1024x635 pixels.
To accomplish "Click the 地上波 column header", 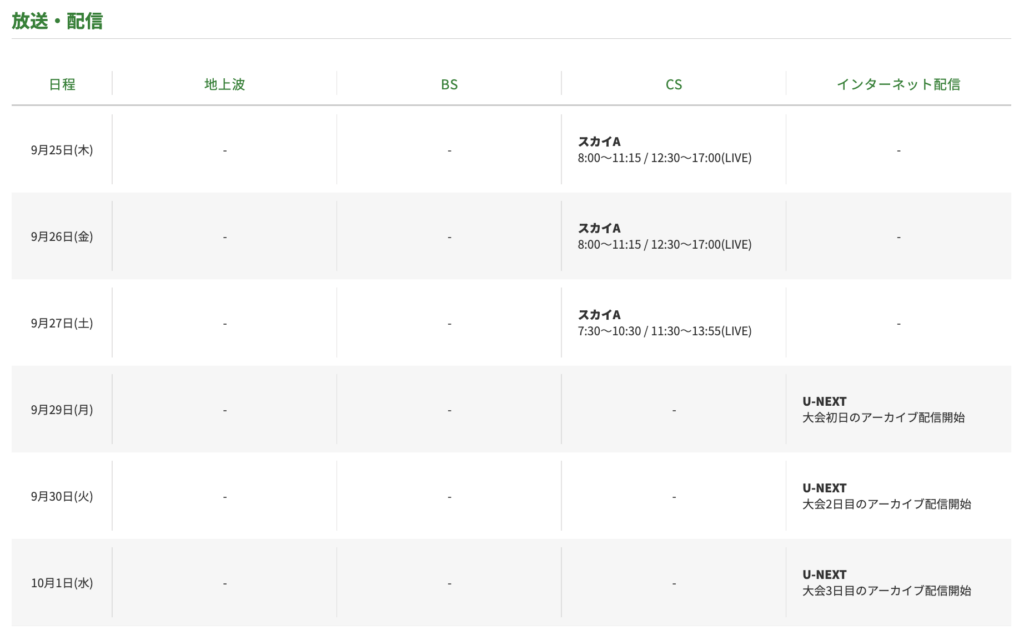I will click(224, 84).
